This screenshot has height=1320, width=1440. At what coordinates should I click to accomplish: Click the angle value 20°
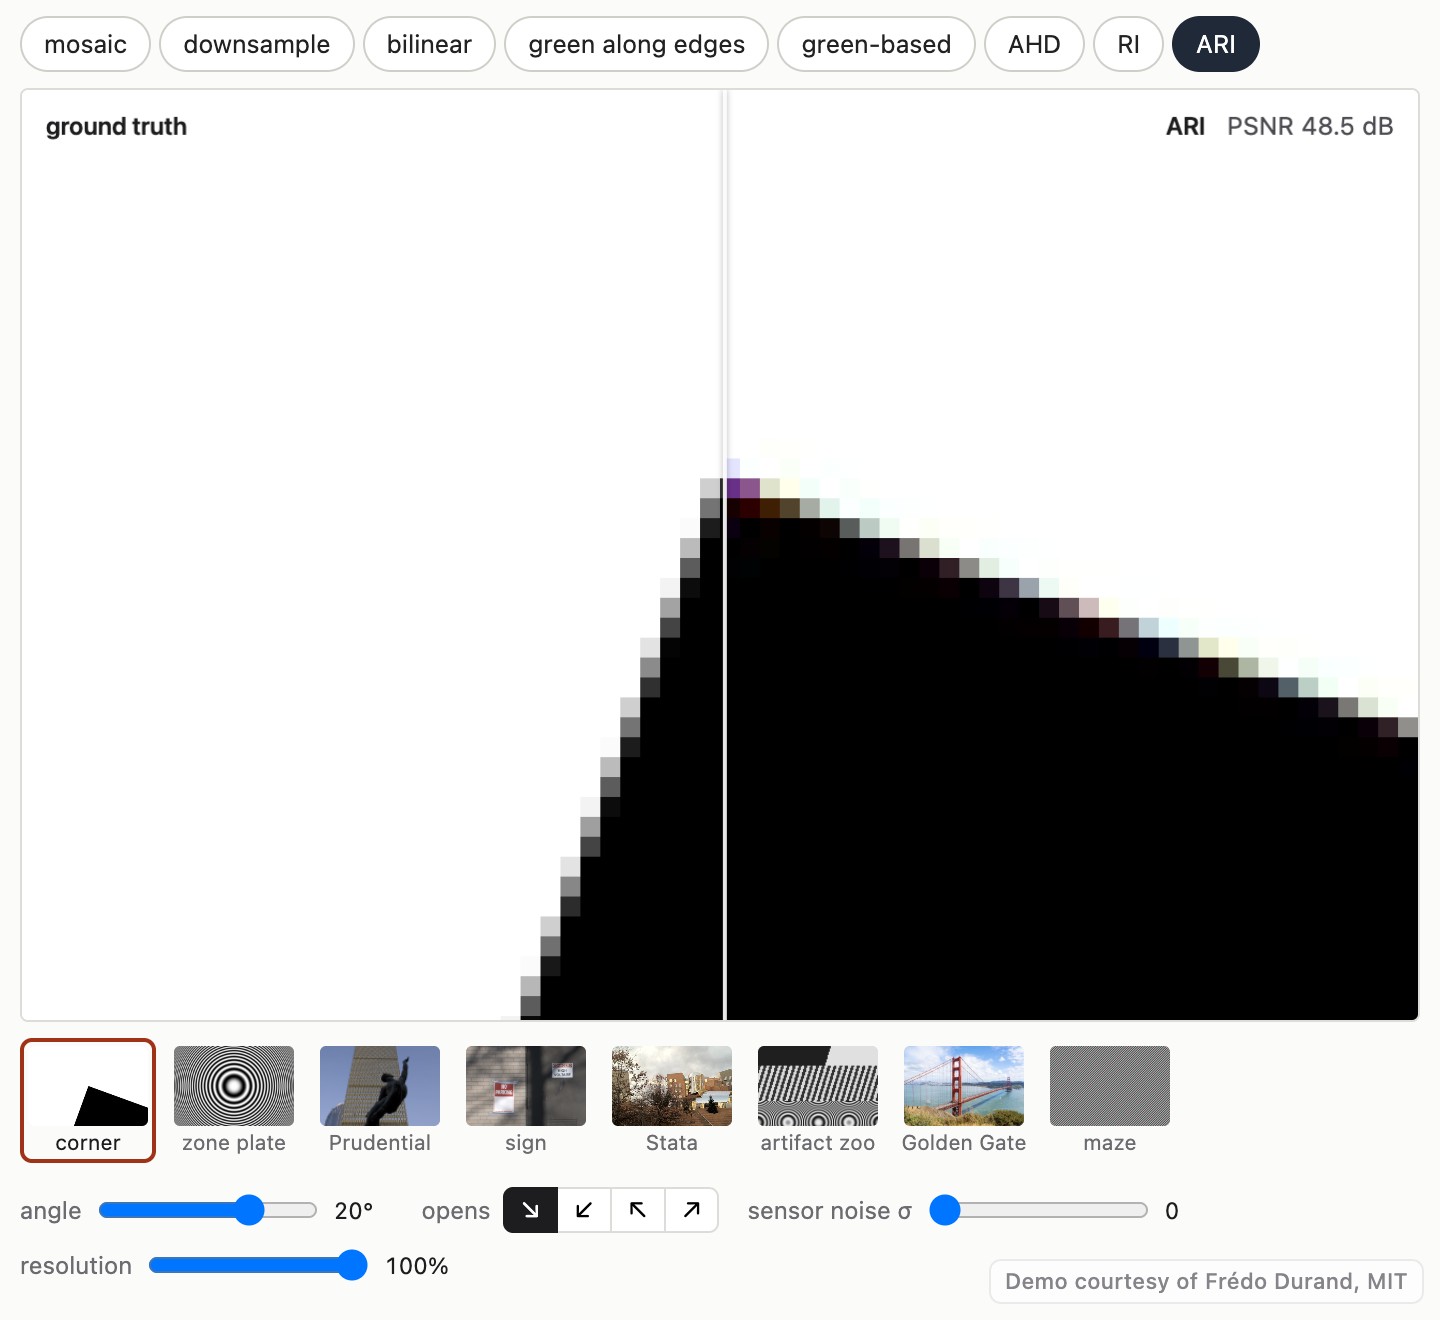pyautogui.click(x=354, y=1211)
